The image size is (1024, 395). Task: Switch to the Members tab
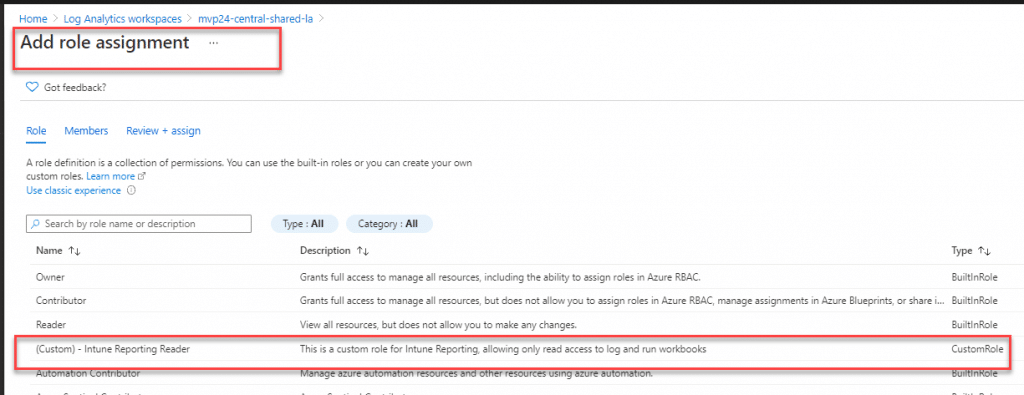tap(86, 131)
